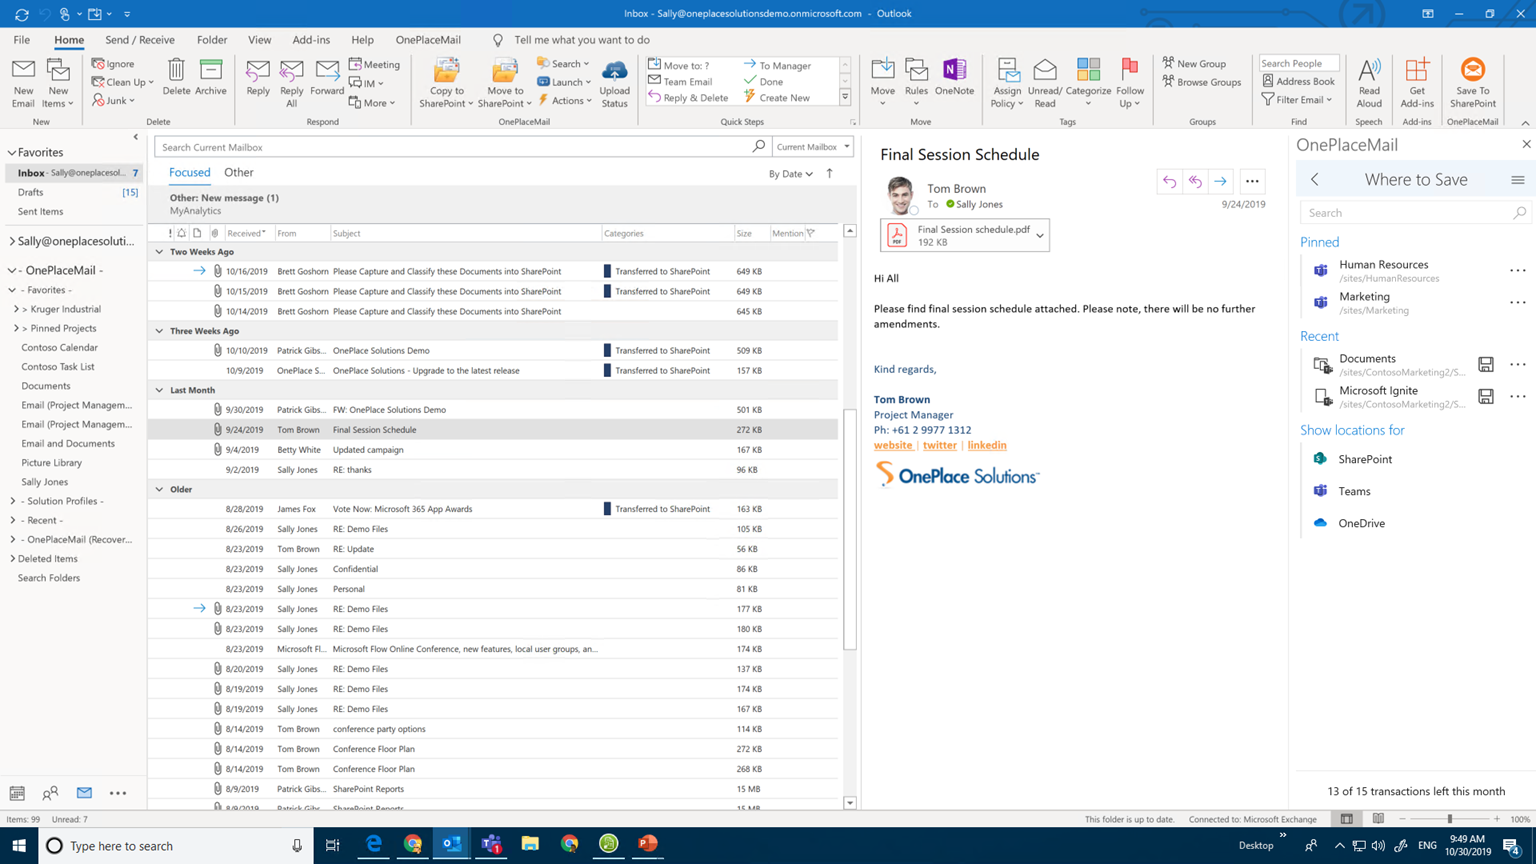The height and width of the screenshot is (864, 1536).
Task: Switch to Normal view in status bar
Action: 1347,819
